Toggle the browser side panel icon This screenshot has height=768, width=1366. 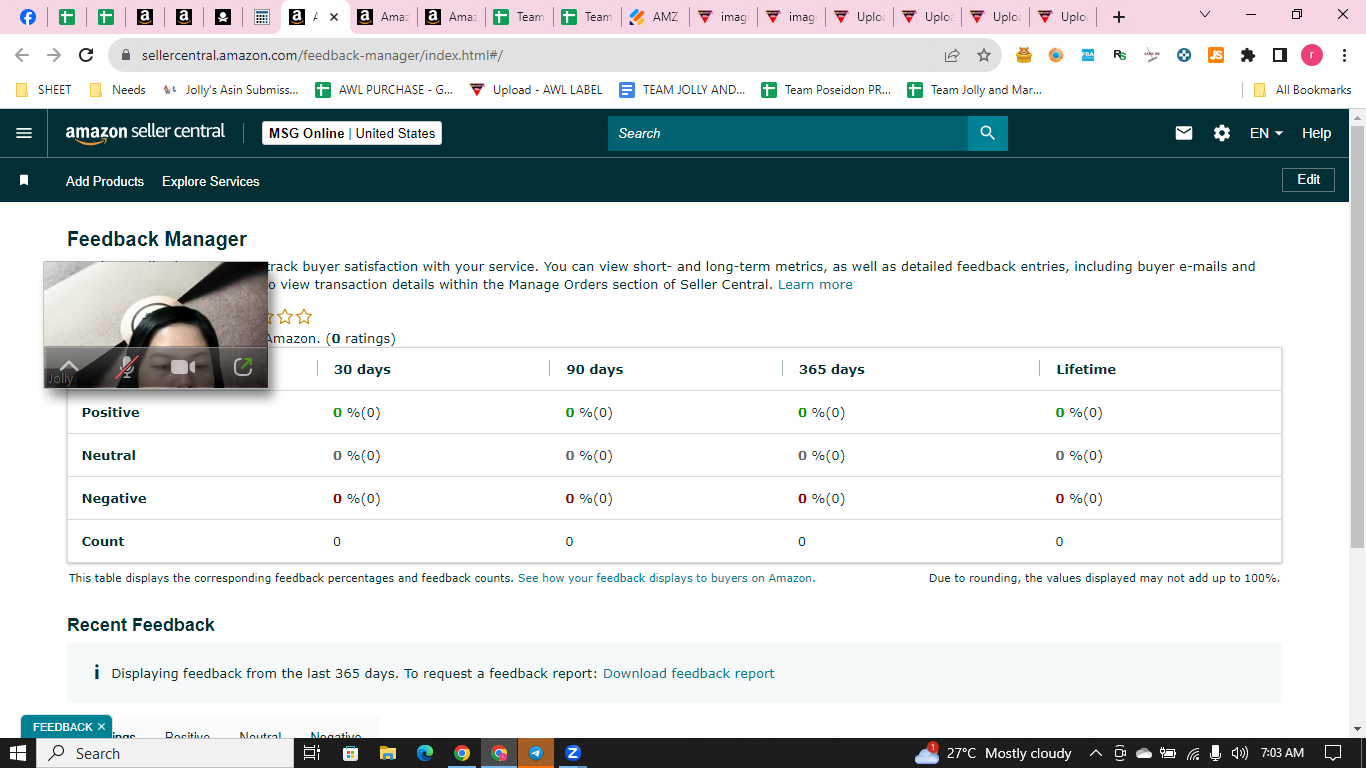point(1279,55)
